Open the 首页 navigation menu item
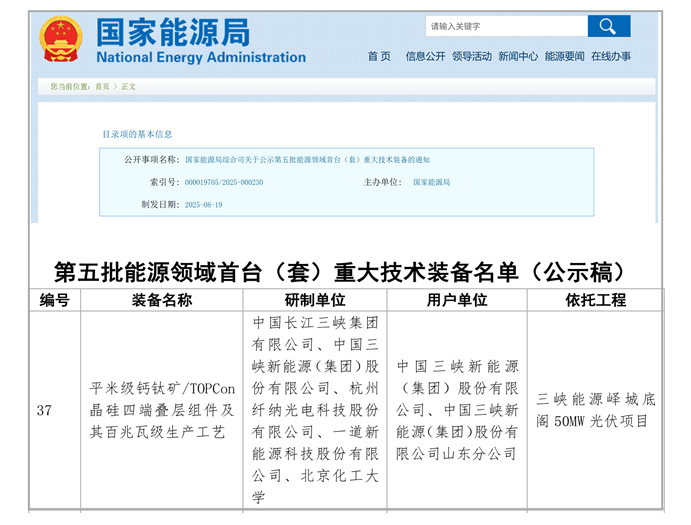This screenshot has height=525, width=691. 379,57
